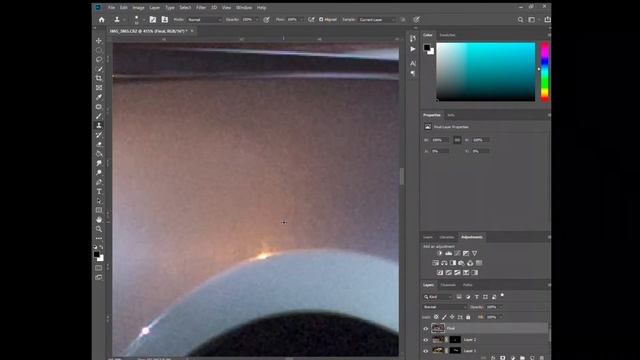Select the Spot Healing Brush tool
The image size is (640, 360).
99,107
